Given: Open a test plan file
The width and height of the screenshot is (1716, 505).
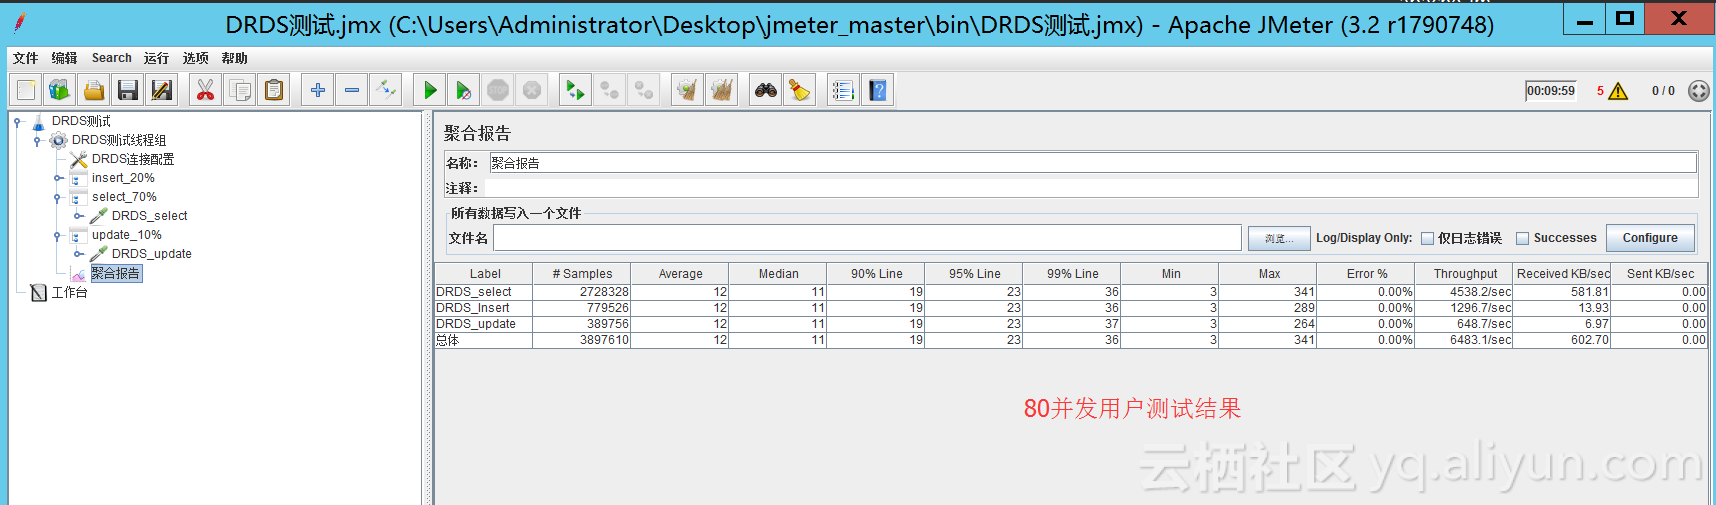Looking at the screenshot, I should 94,91.
